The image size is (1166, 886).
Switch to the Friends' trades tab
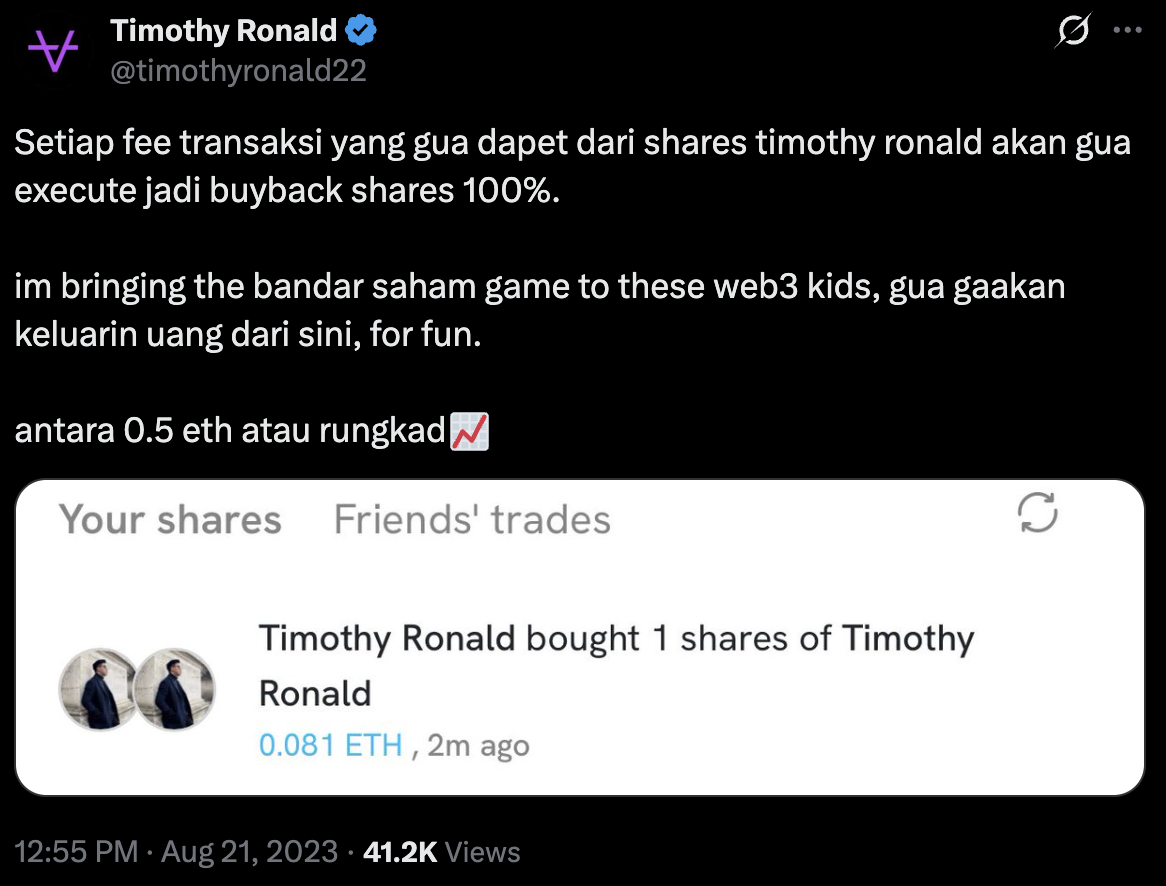472,518
